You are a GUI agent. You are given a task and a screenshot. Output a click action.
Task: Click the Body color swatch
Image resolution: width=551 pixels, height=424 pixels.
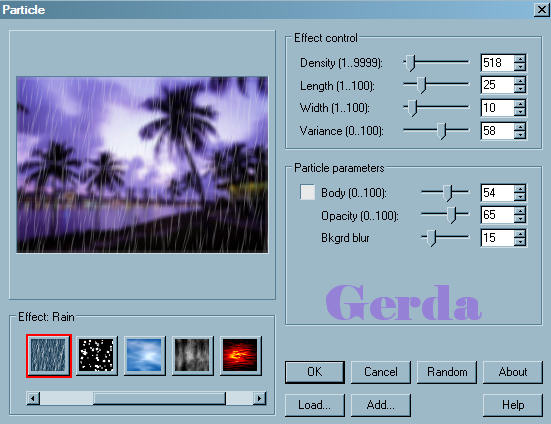click(x=307, y=193)
